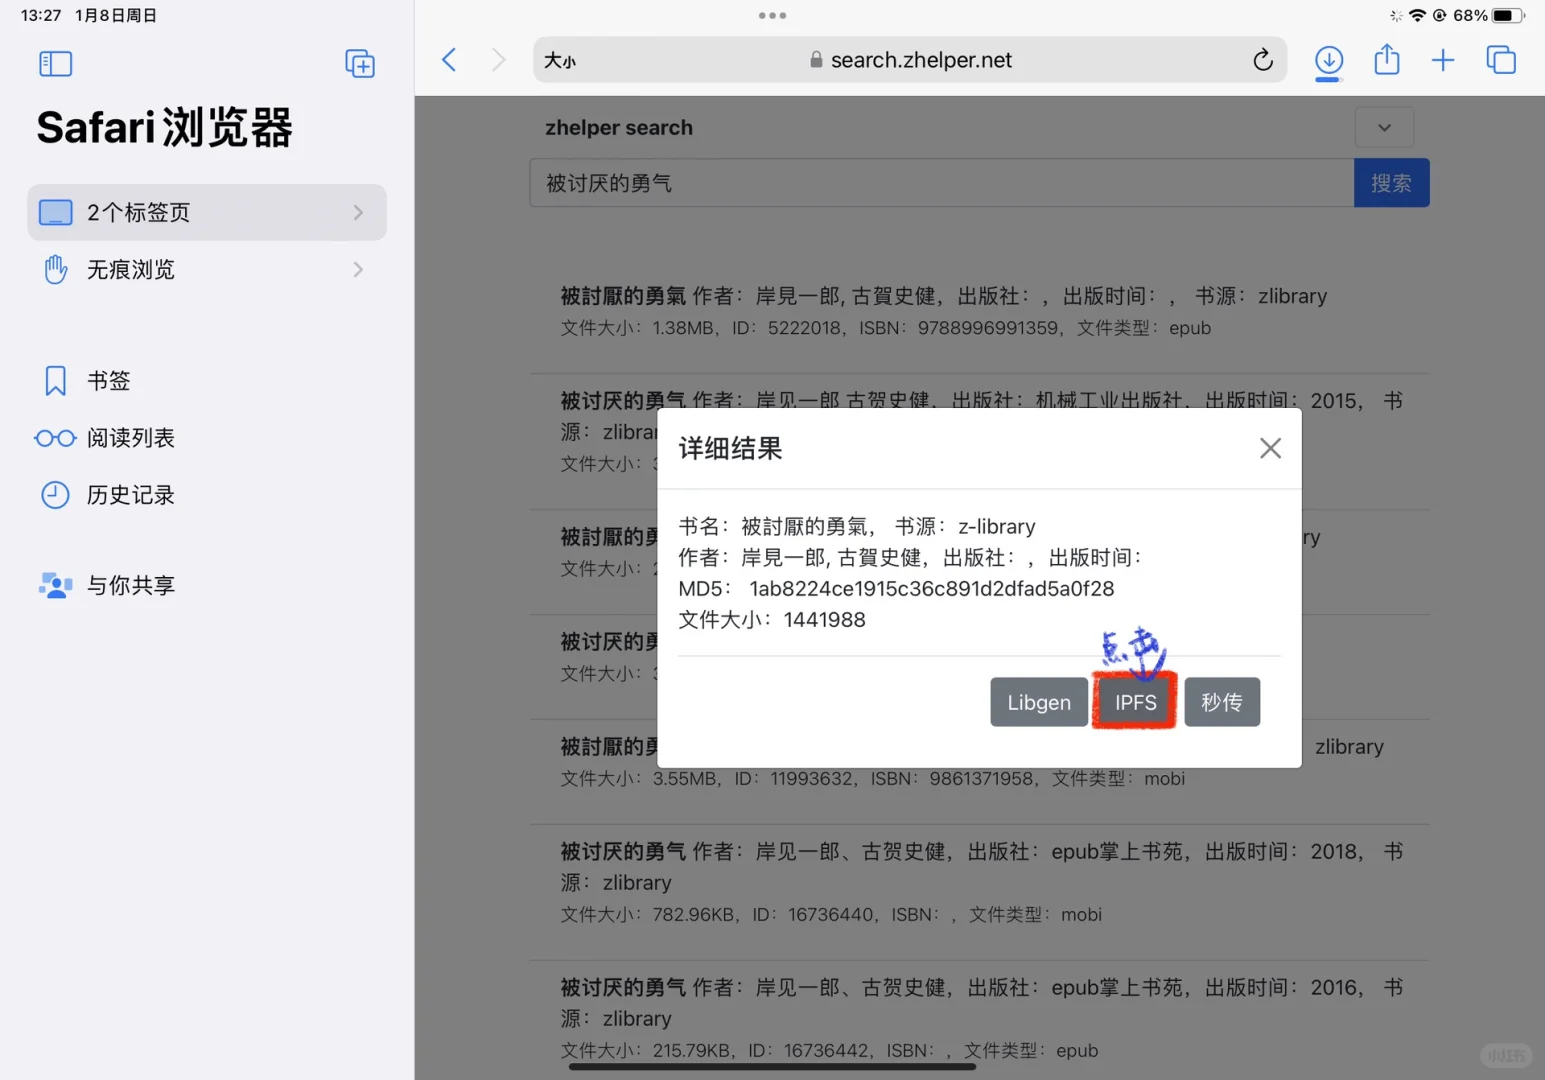Image resolution: width=1545 pixels, height=1080 pixels.
Task: Go back to previous page
Action: [449, 60]
